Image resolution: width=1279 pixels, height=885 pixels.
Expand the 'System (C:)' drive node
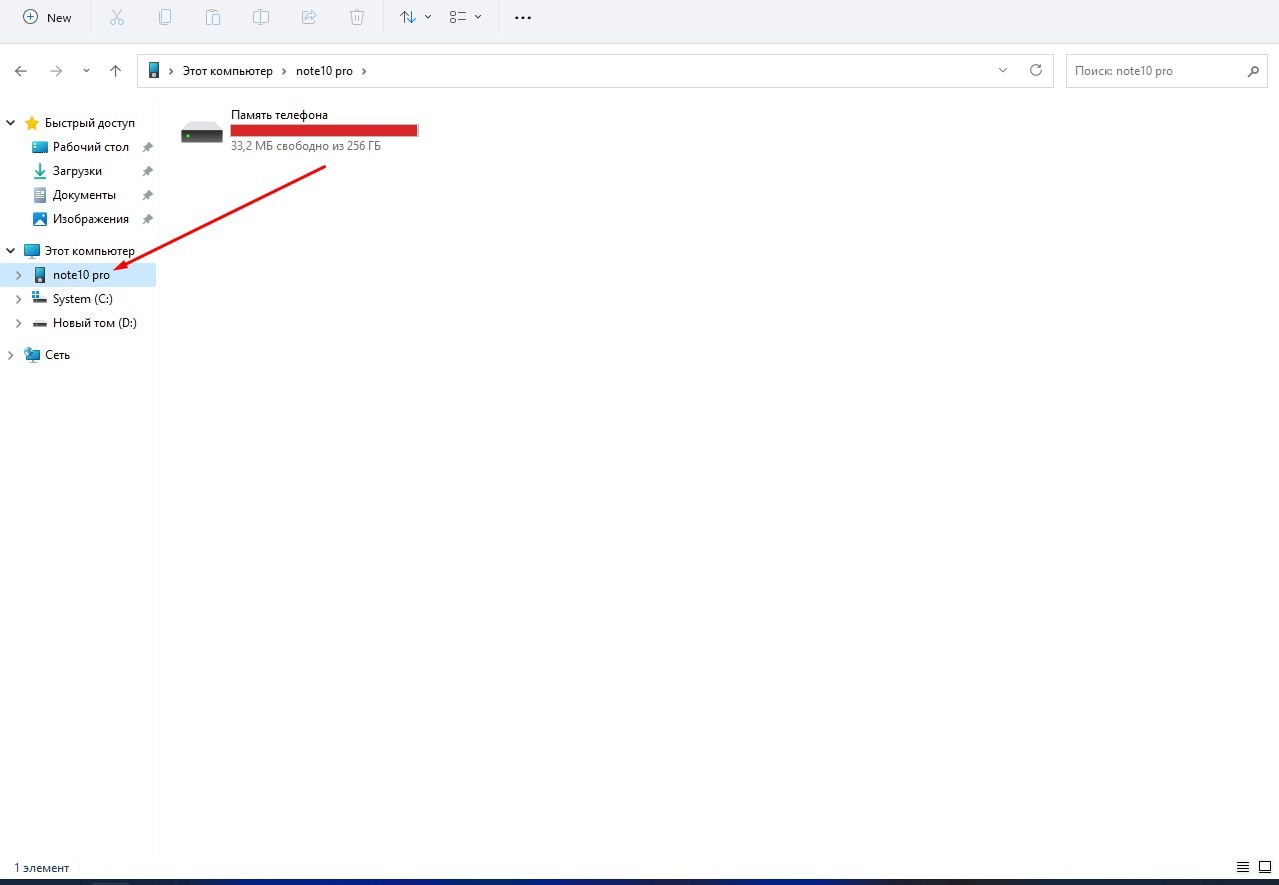point(18,299)
